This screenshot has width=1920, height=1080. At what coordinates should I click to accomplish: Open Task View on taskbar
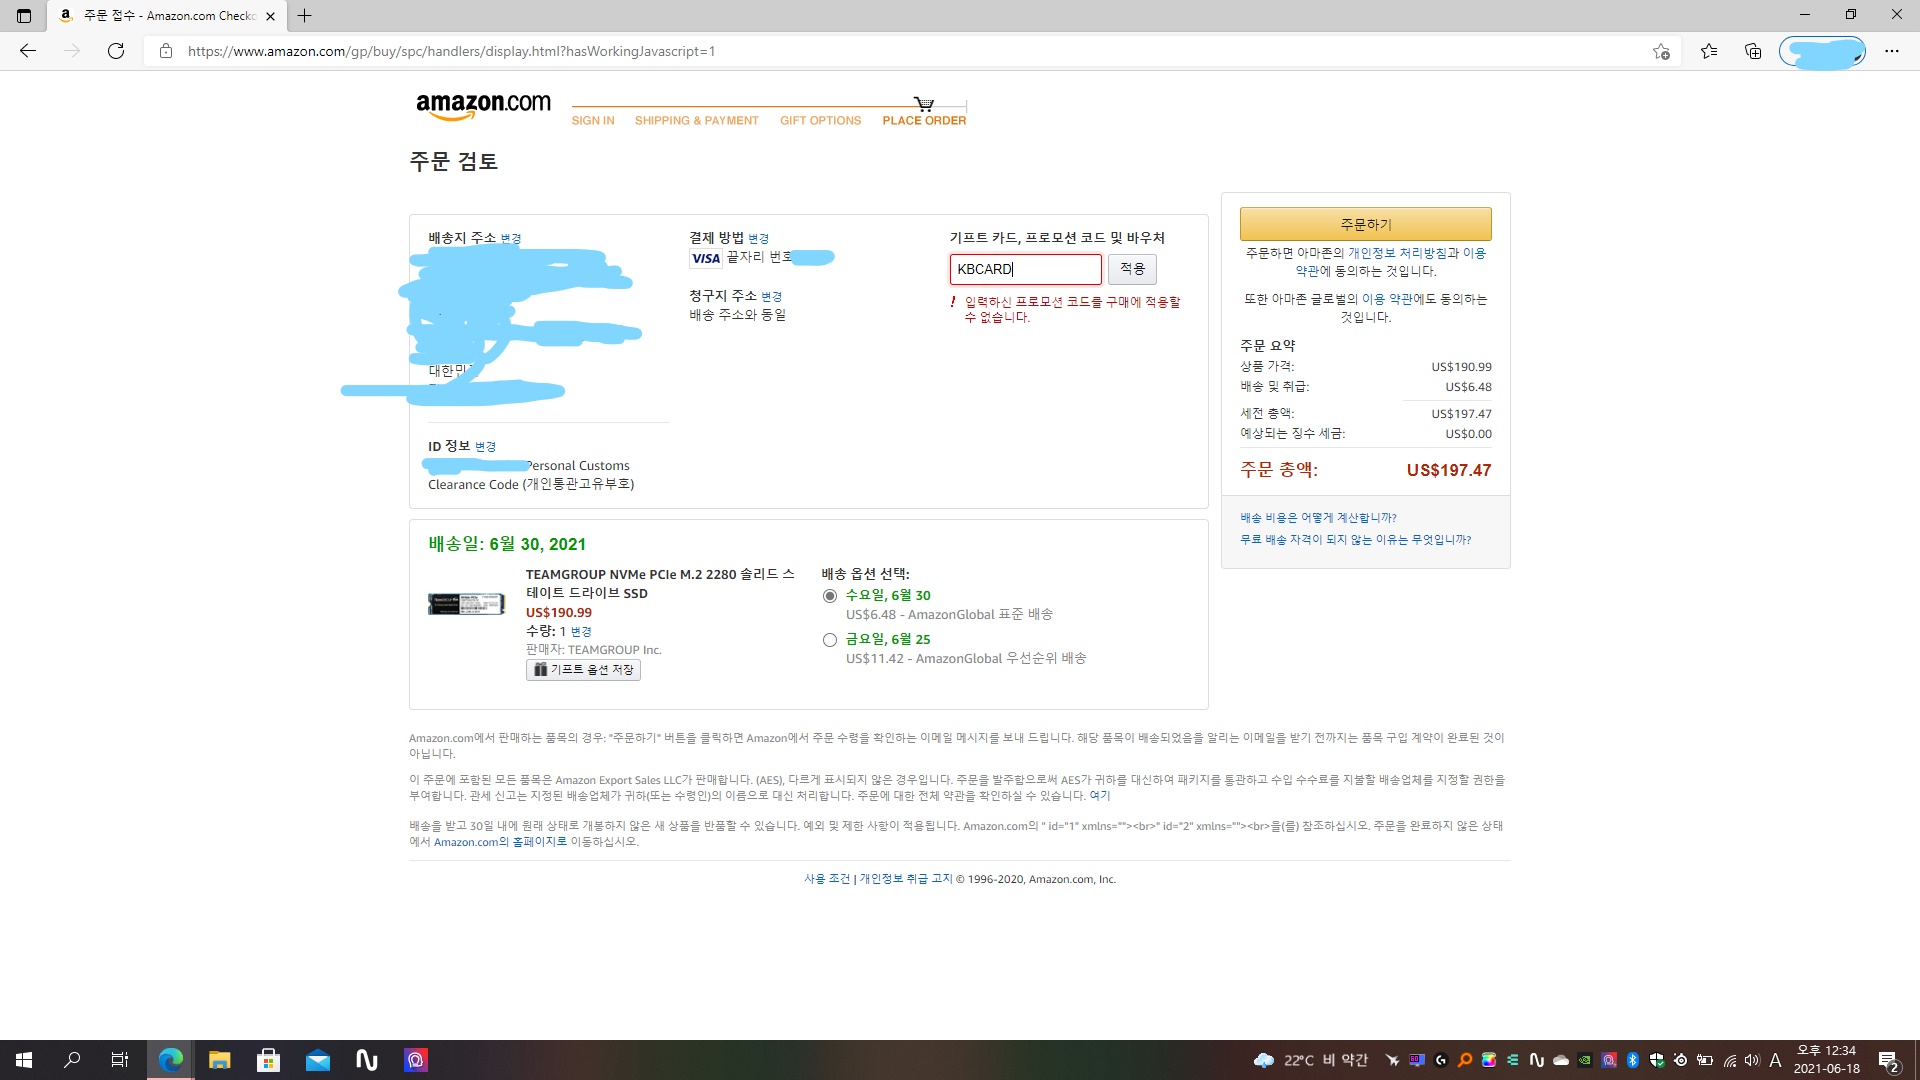[x=120, y=1060]
